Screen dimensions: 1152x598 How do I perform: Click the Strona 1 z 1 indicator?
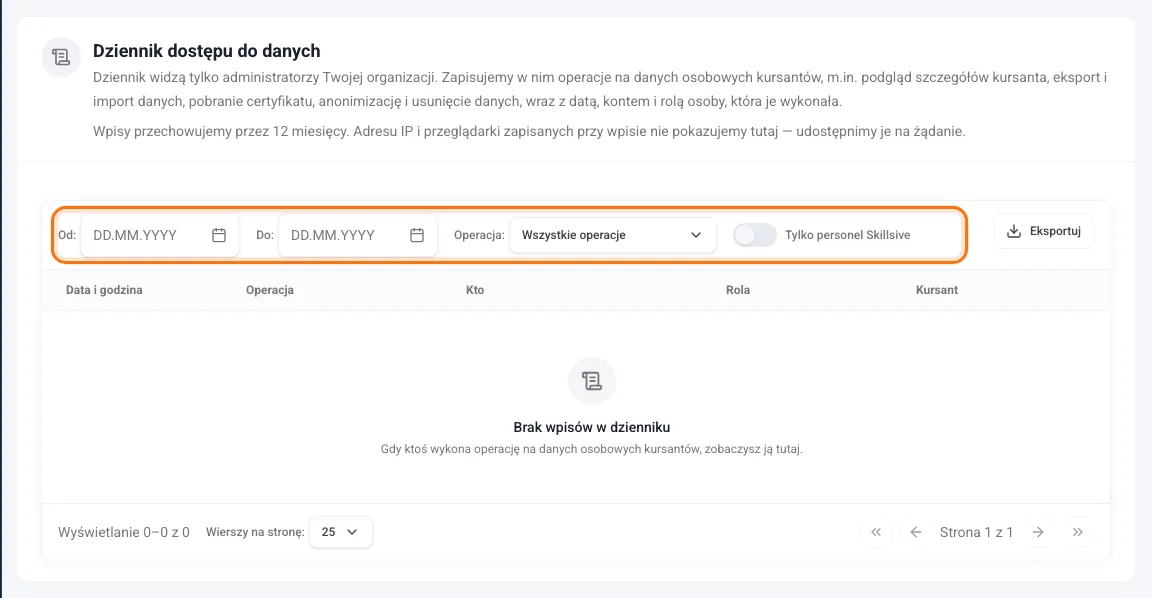click(976, 532)
